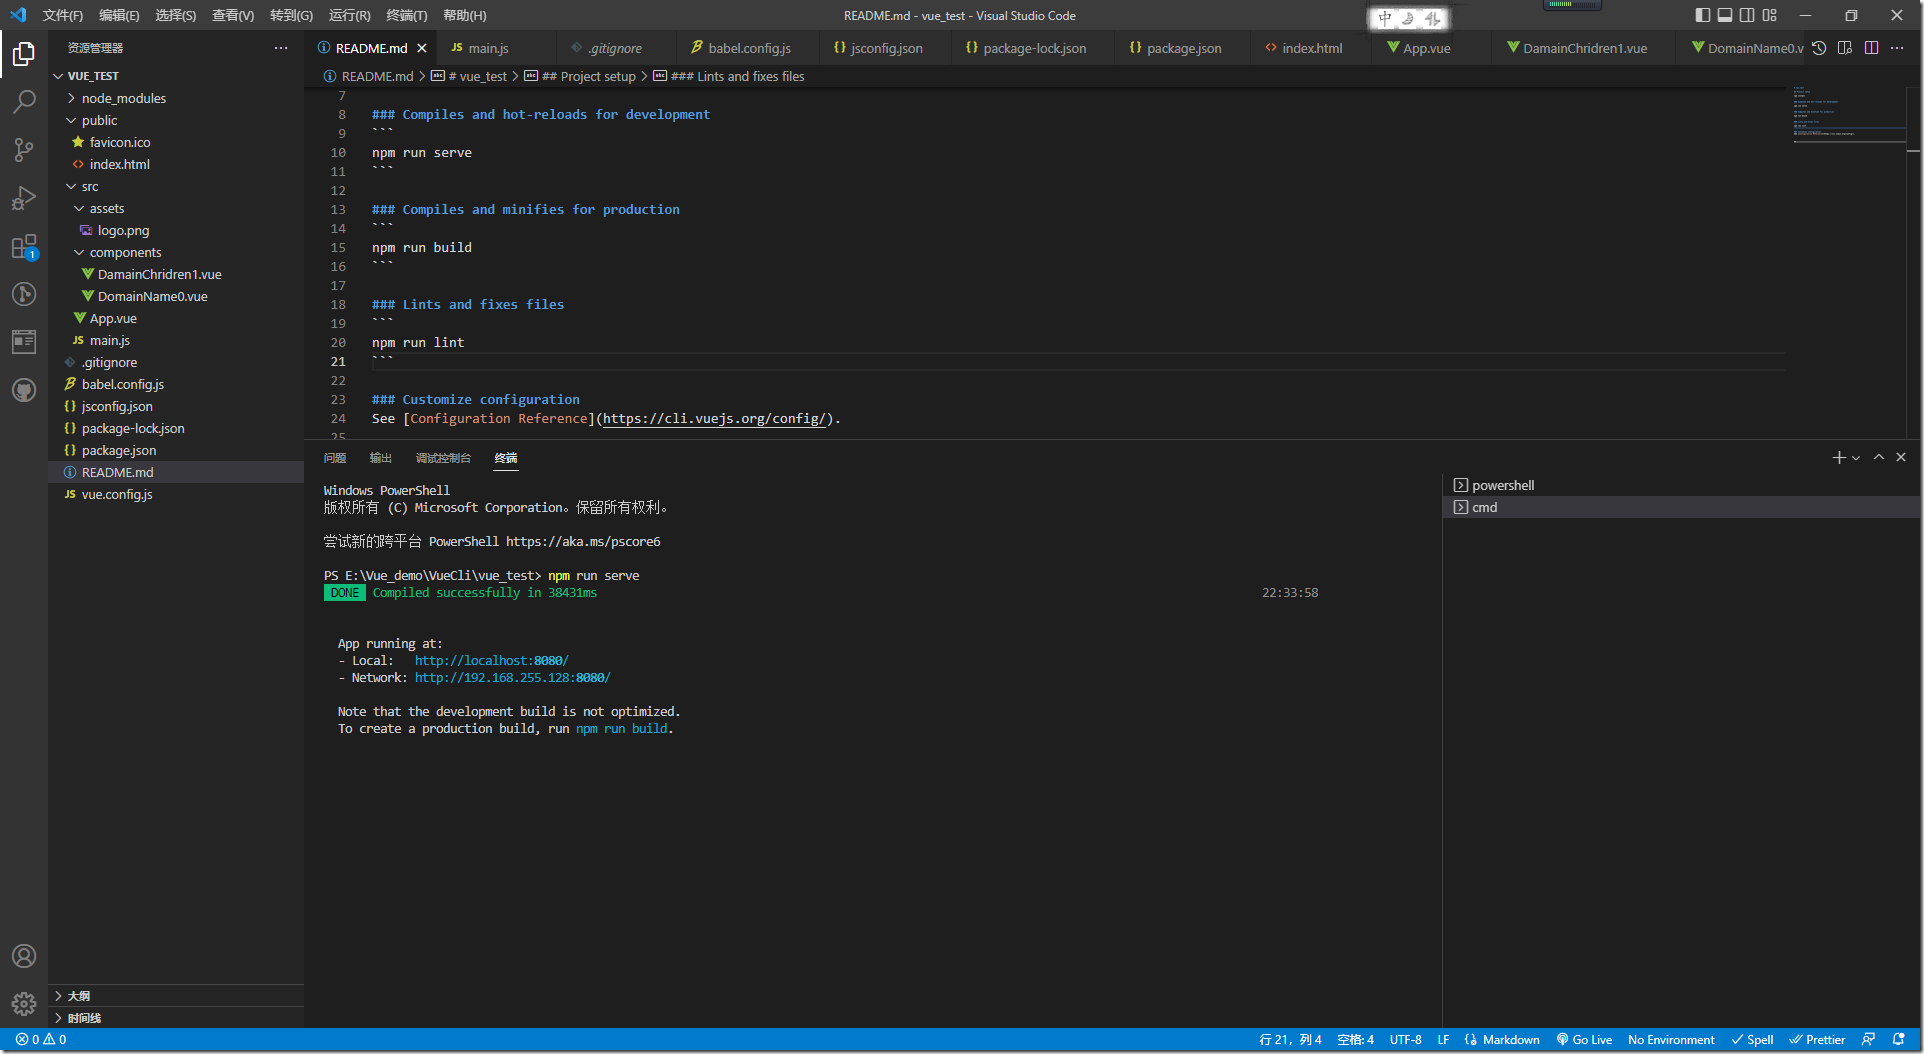1924x1054 pixels.
Task: Toggle Spell checker in status bar
Action: (x=1753, y=1040)
